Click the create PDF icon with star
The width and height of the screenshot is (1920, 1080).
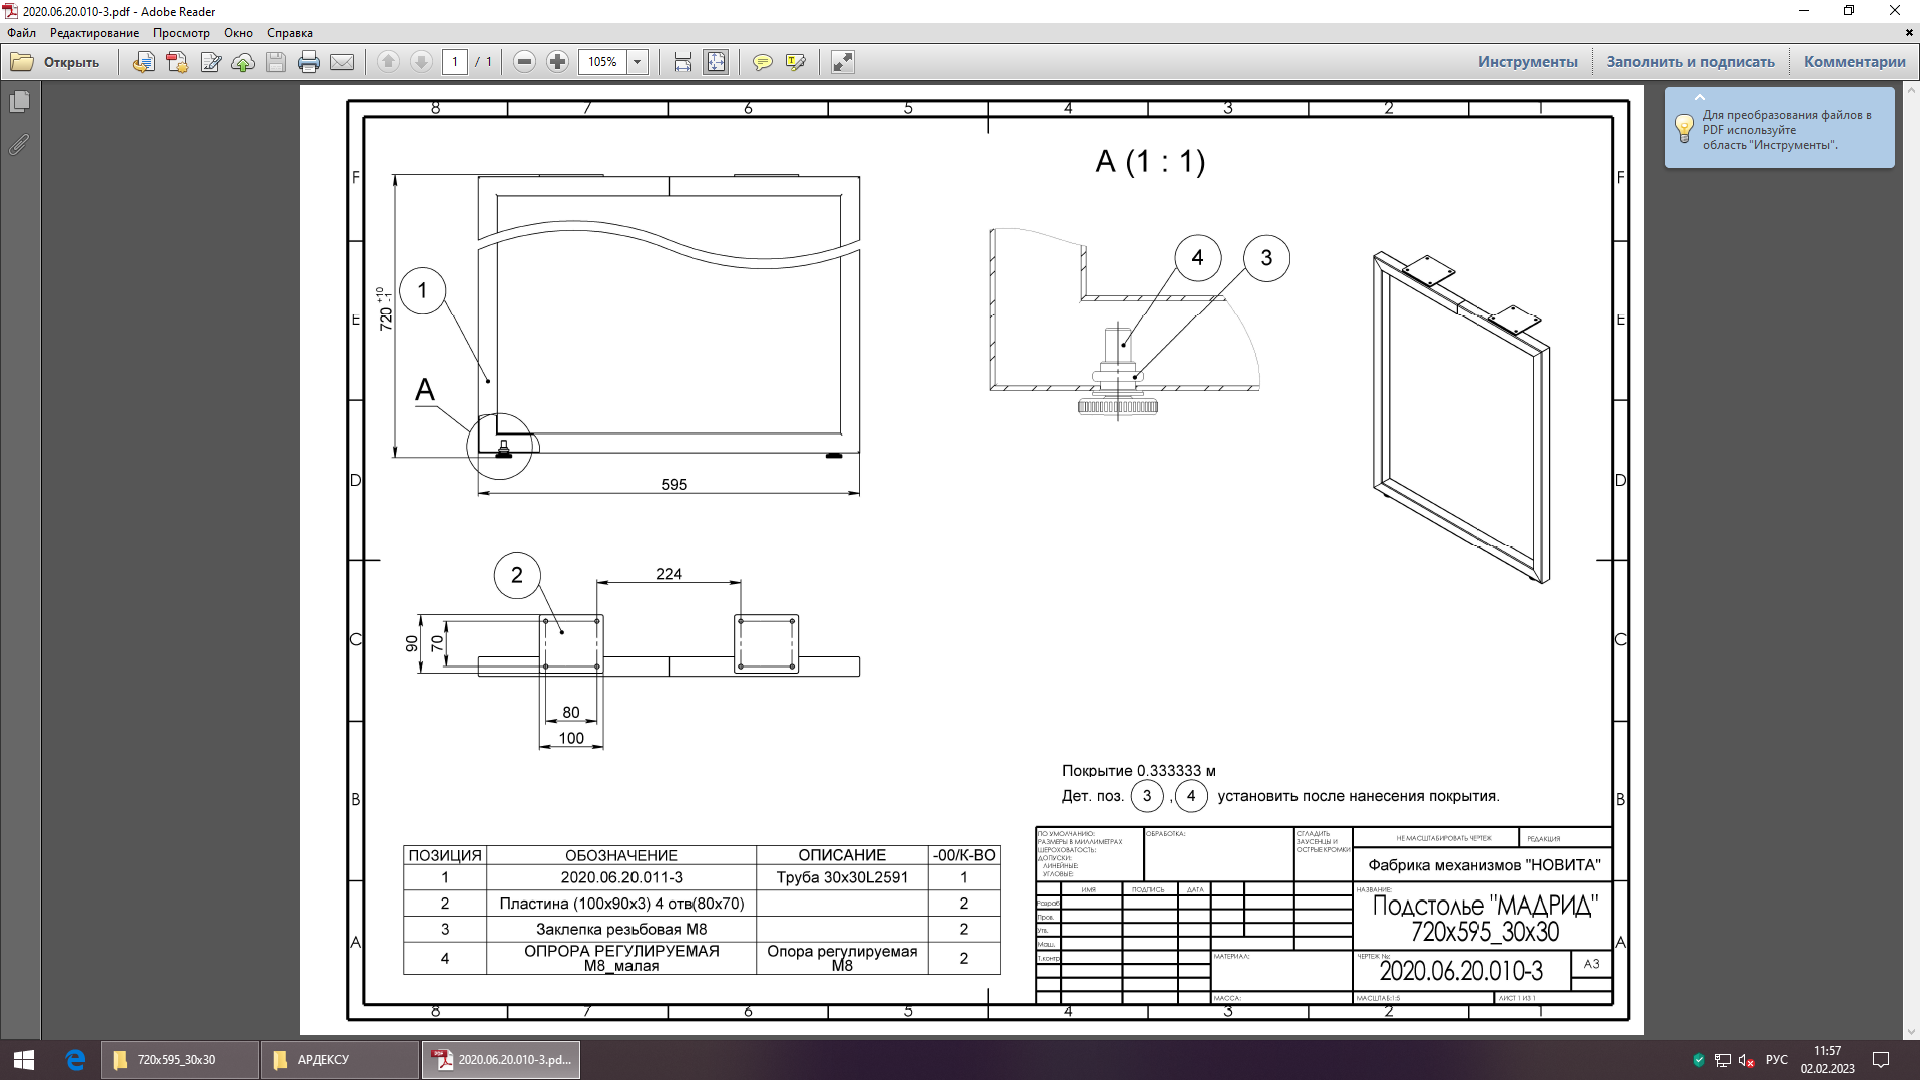(176, 62)
